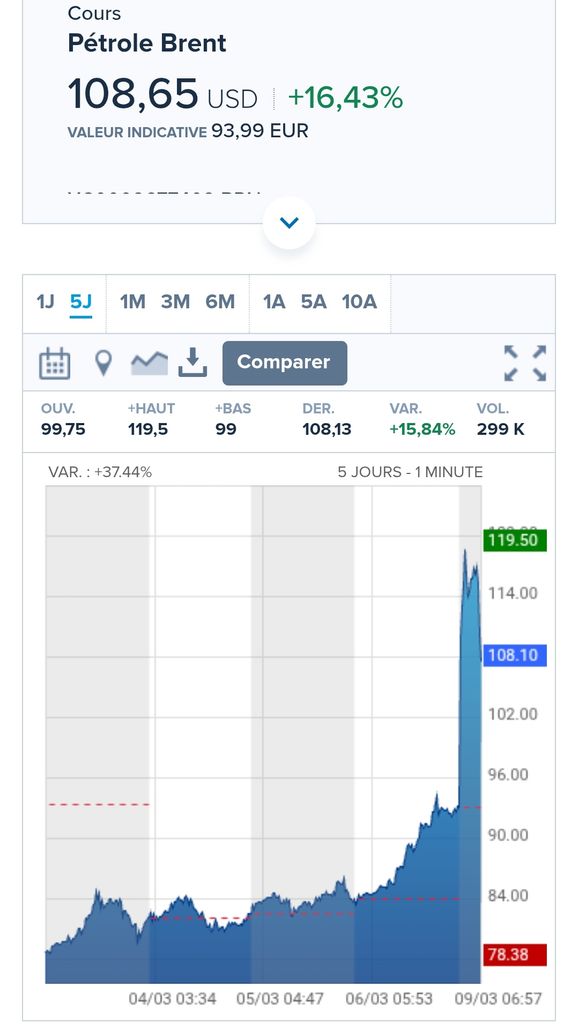Switch to the 1A time range

coord(274,302)
